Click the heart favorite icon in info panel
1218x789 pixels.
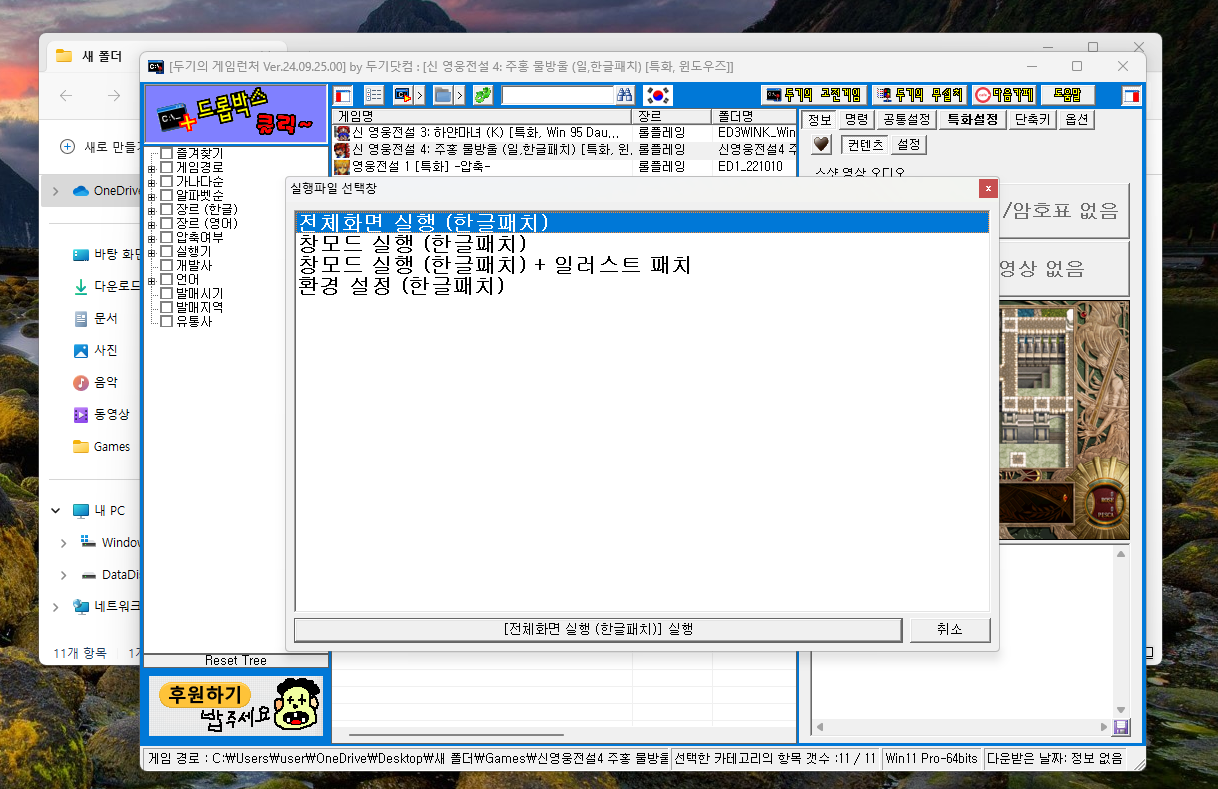(821, 145)
